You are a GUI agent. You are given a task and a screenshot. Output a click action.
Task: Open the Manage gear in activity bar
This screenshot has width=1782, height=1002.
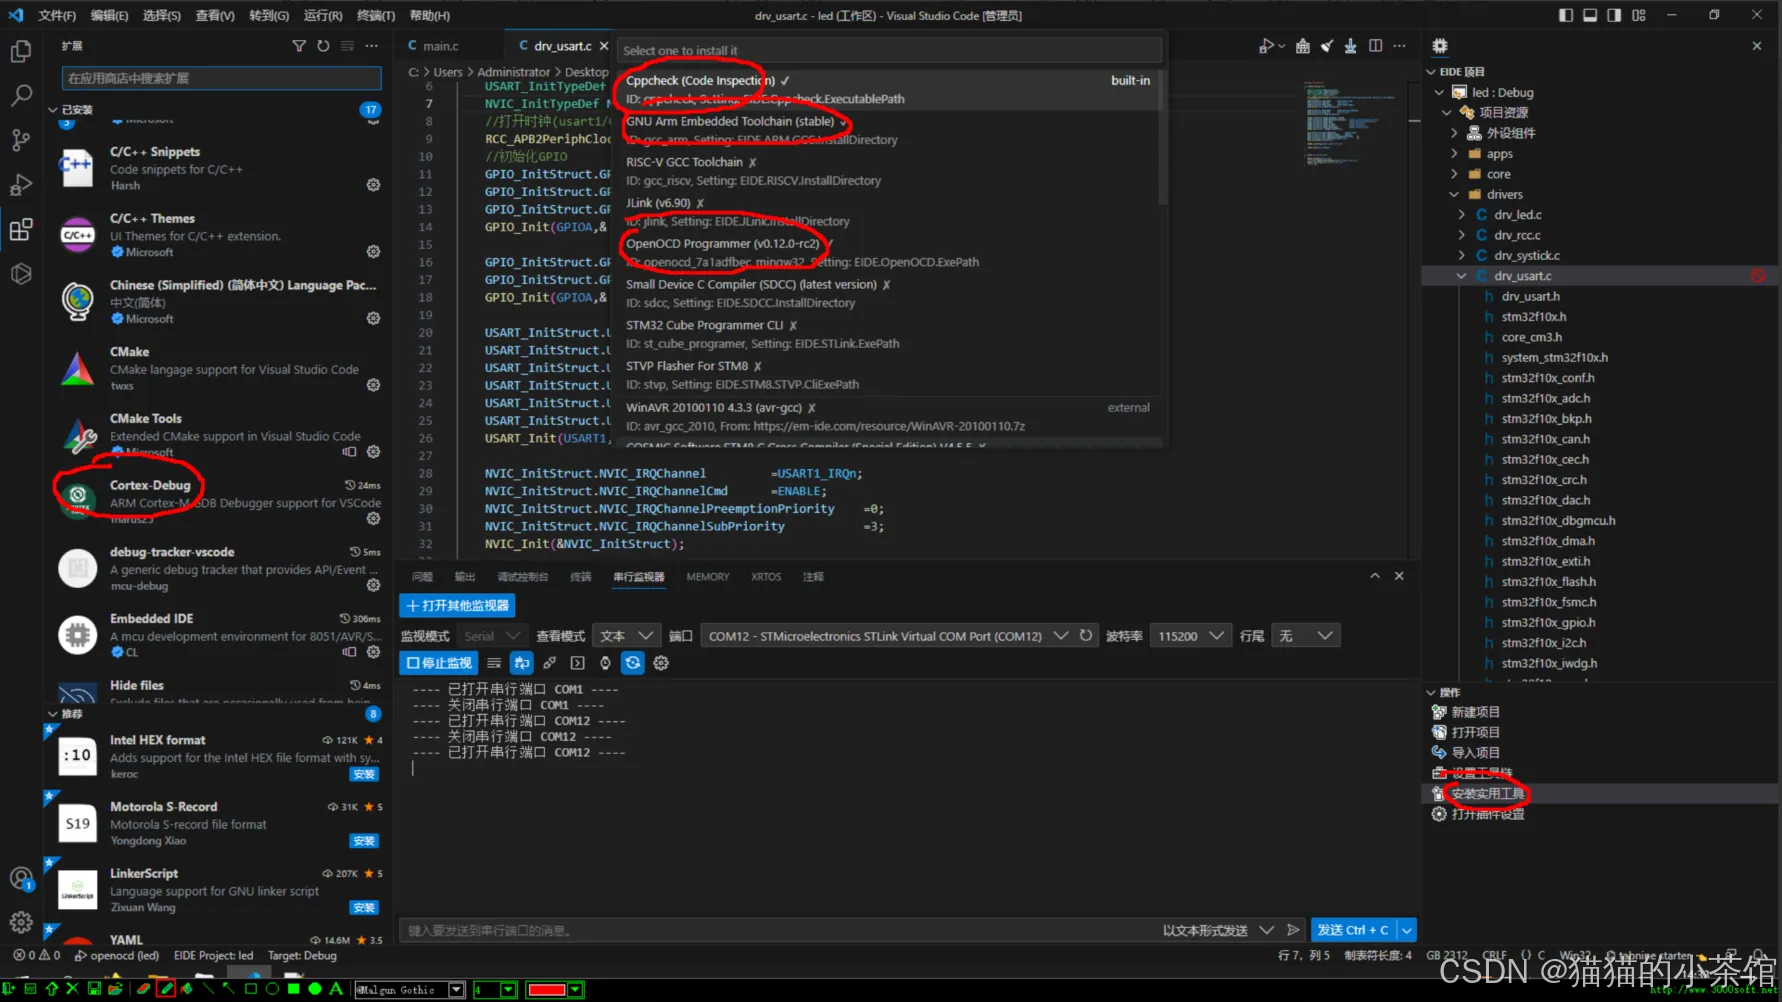click(21, 922)
